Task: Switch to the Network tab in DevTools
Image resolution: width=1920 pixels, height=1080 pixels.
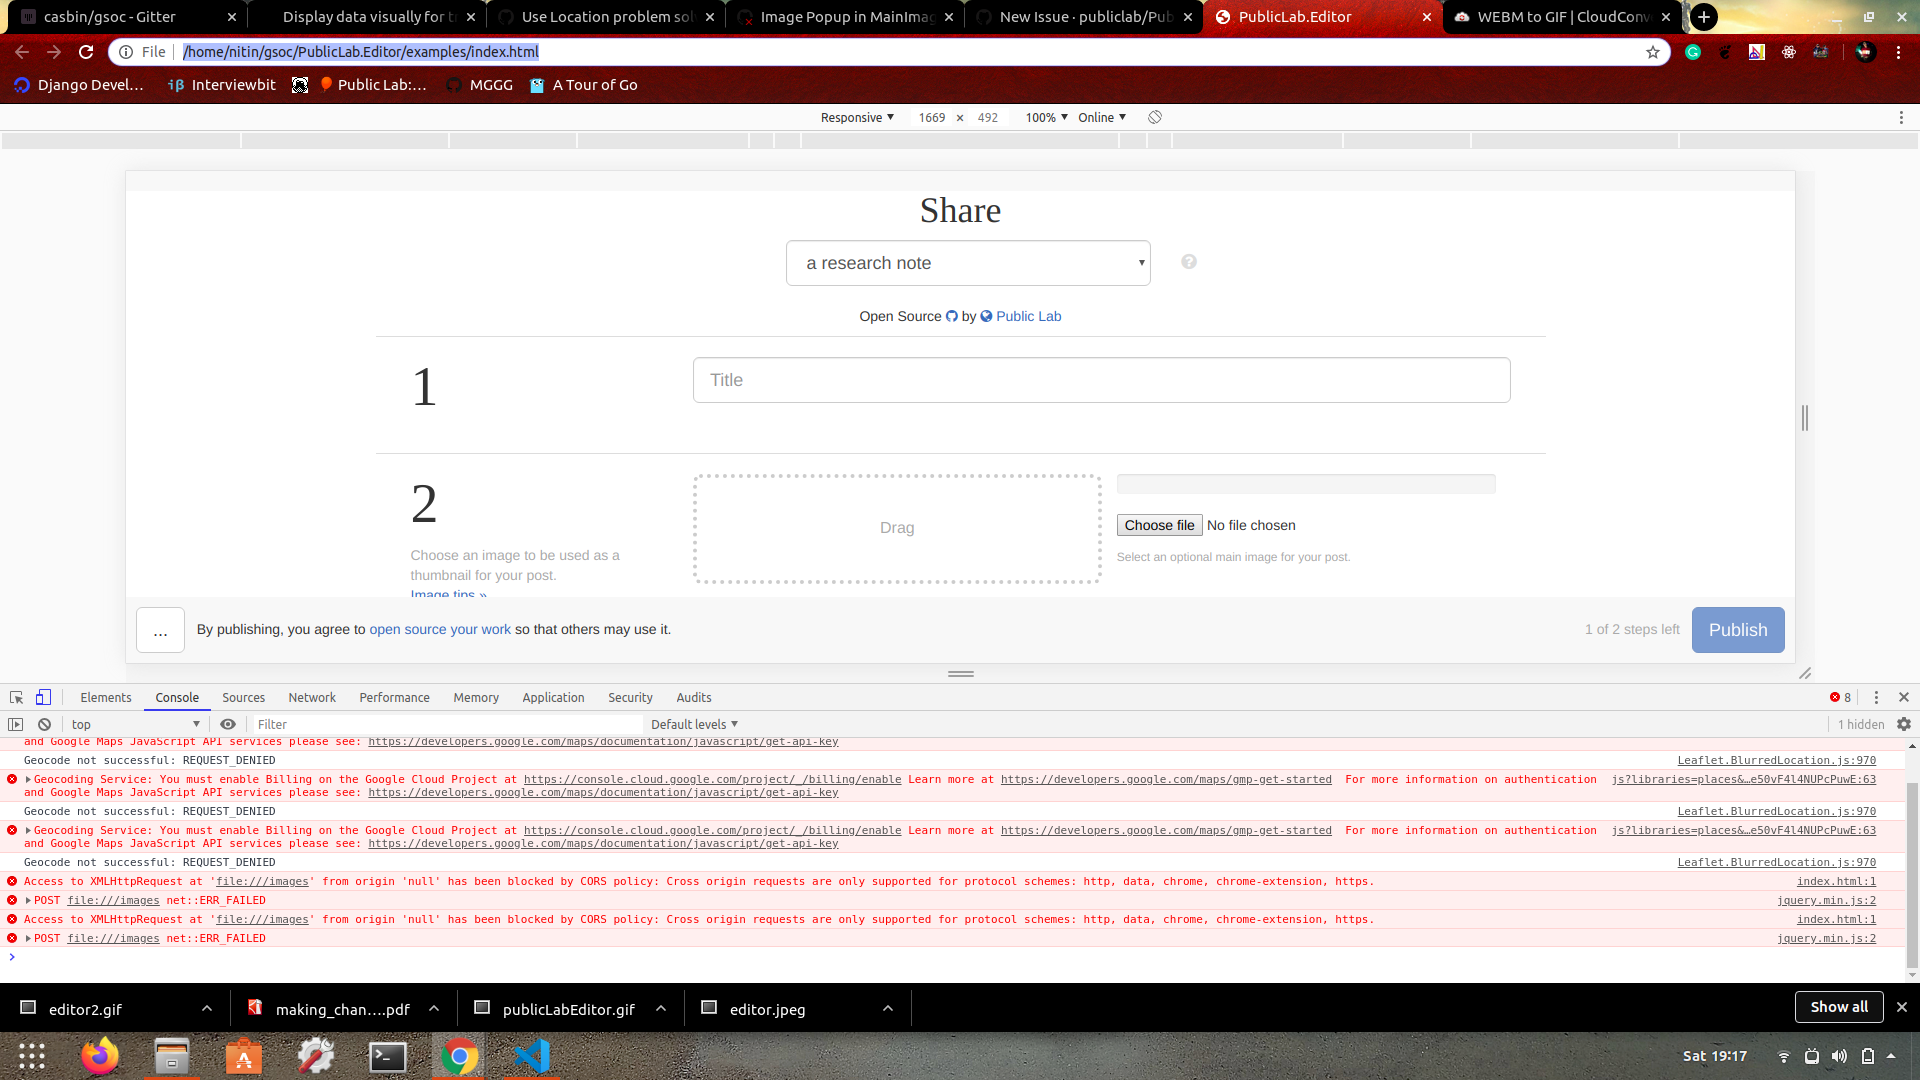Action: click(311, 697)
